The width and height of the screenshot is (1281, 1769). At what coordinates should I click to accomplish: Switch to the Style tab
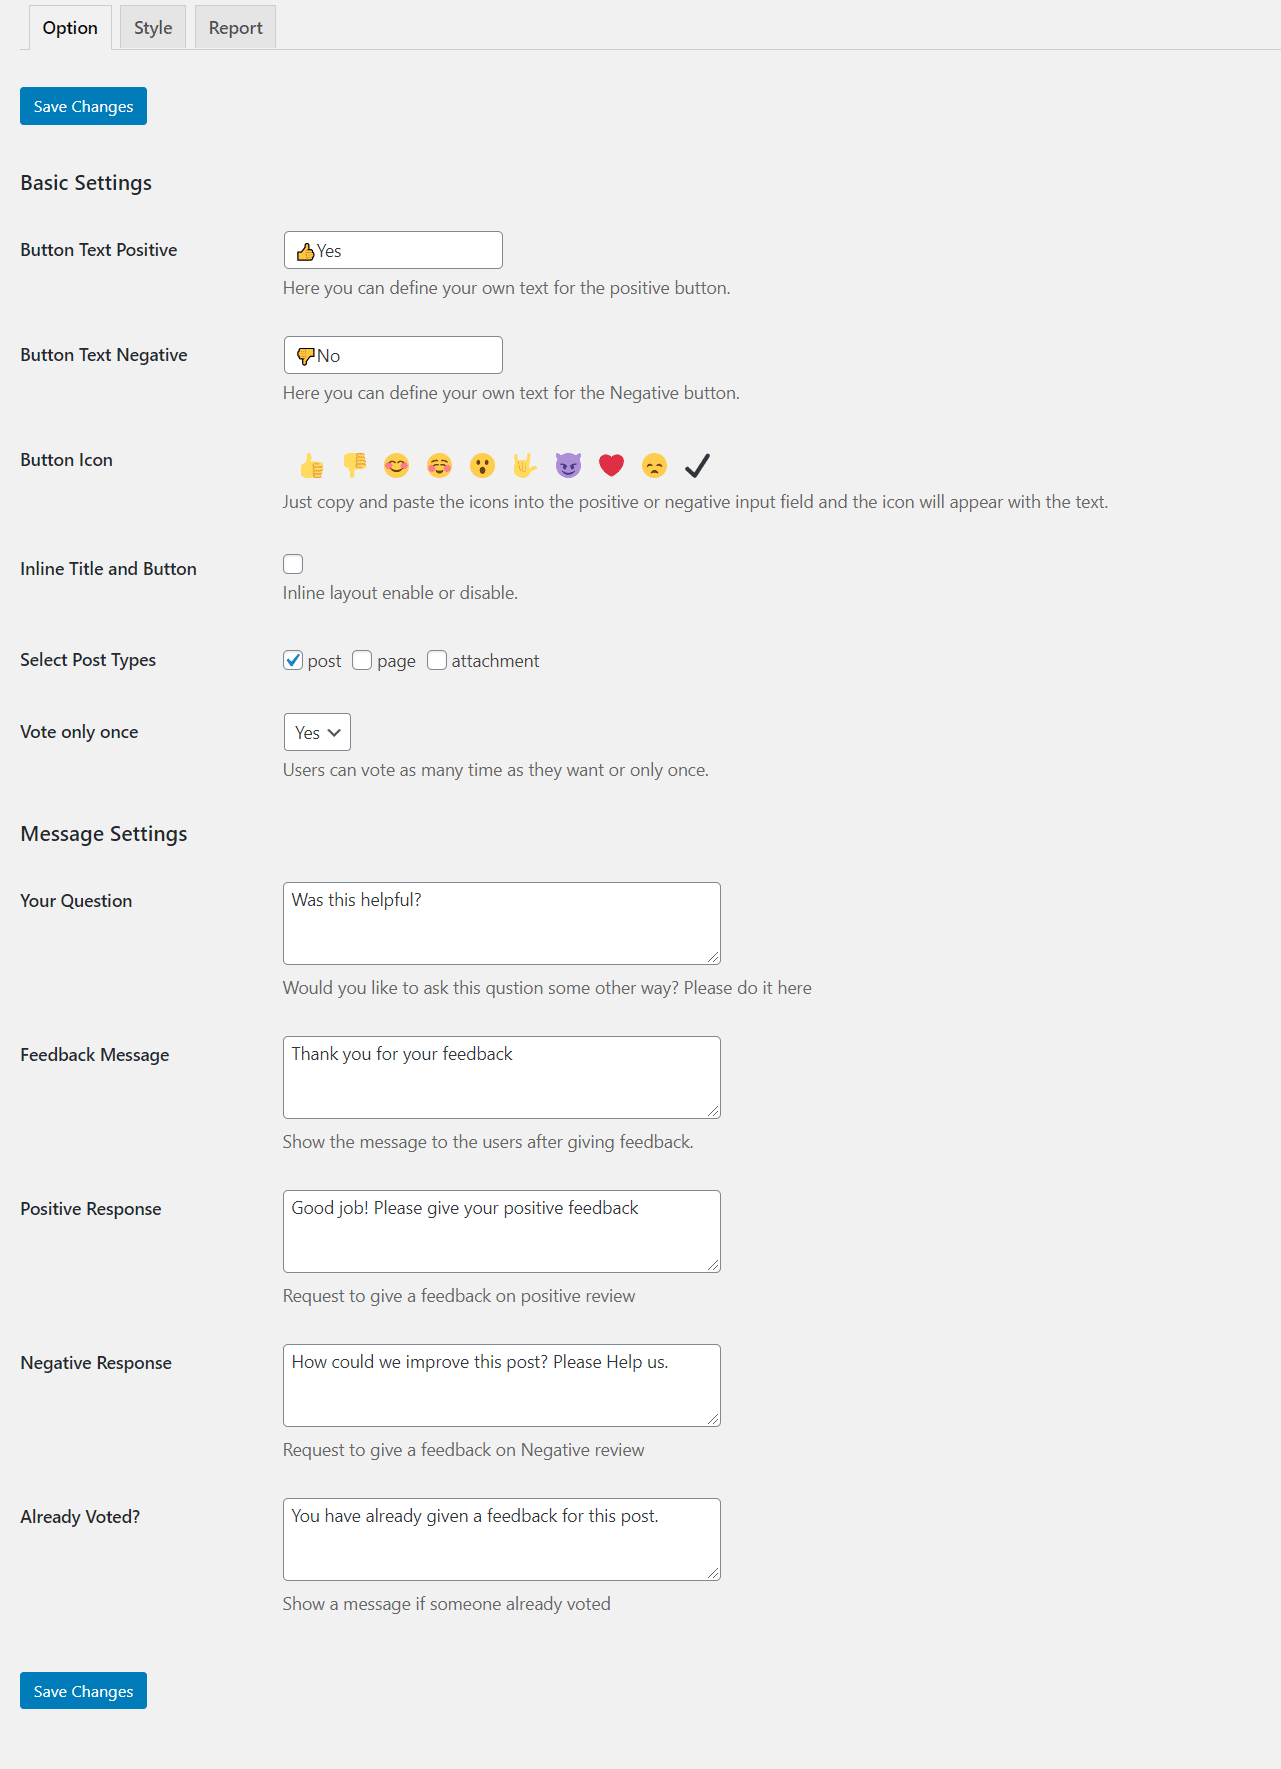[x=153, y=28]
